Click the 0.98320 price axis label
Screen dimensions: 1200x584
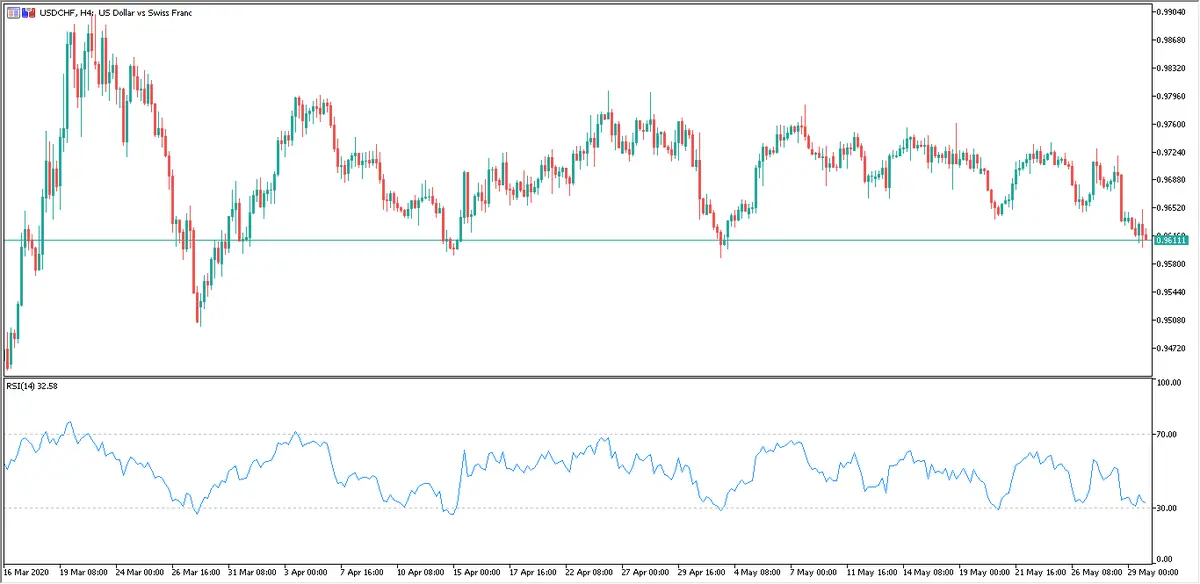pos(1173,68)
